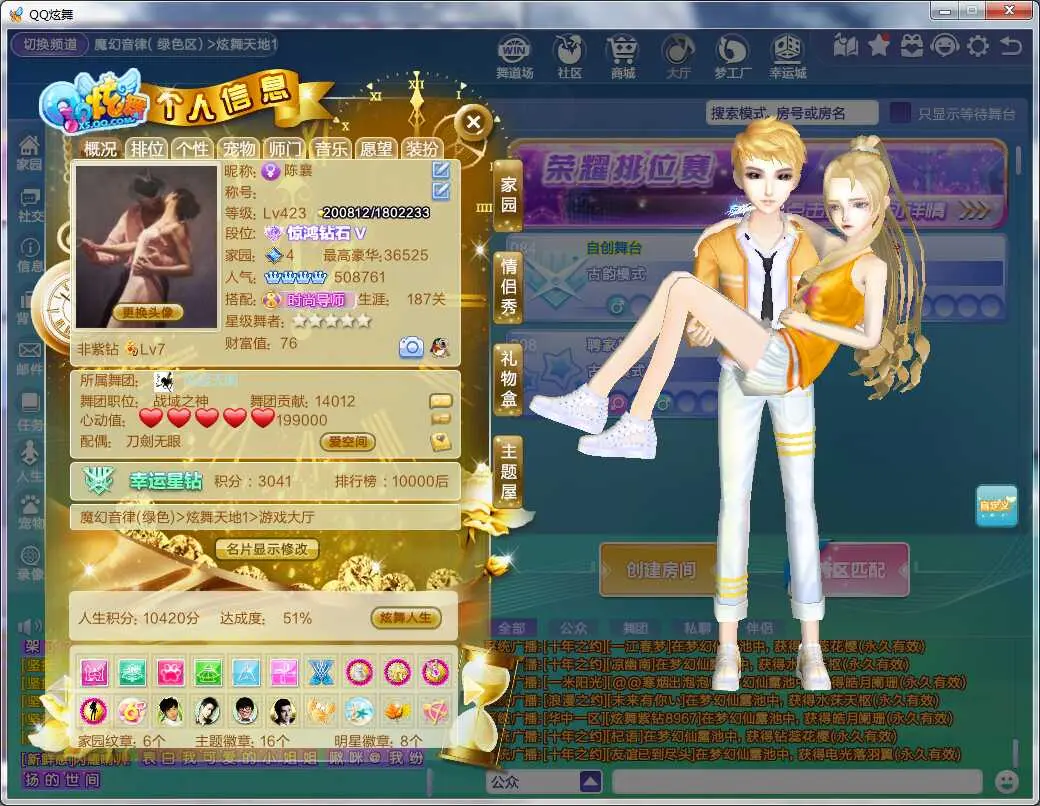Select the 私聊 chat tab
Viewport: 1040px width, 806px height.
697,628
